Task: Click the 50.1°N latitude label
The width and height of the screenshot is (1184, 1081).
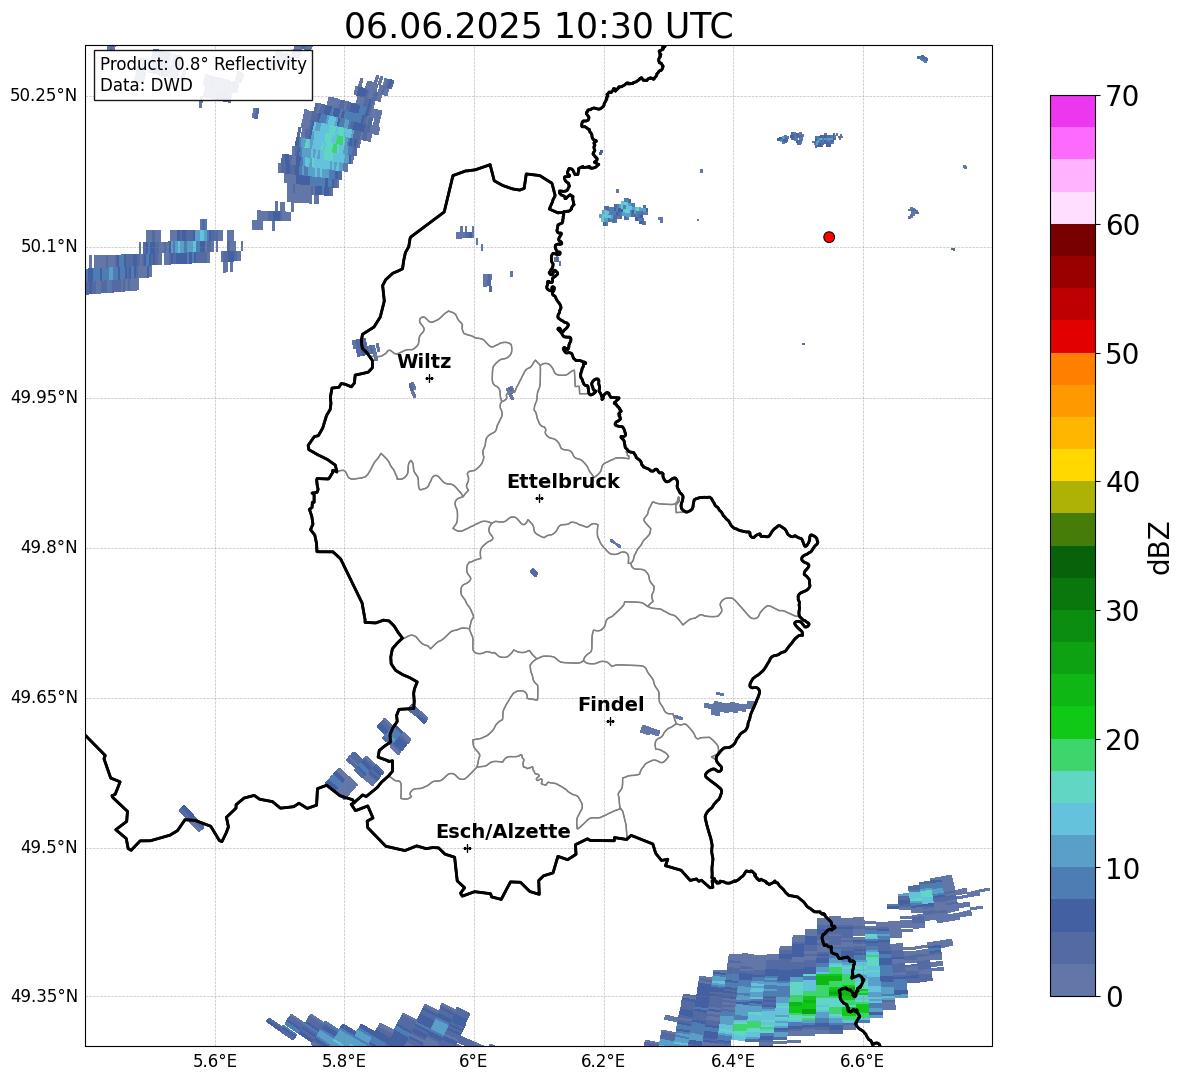Action: pos(50,247)
